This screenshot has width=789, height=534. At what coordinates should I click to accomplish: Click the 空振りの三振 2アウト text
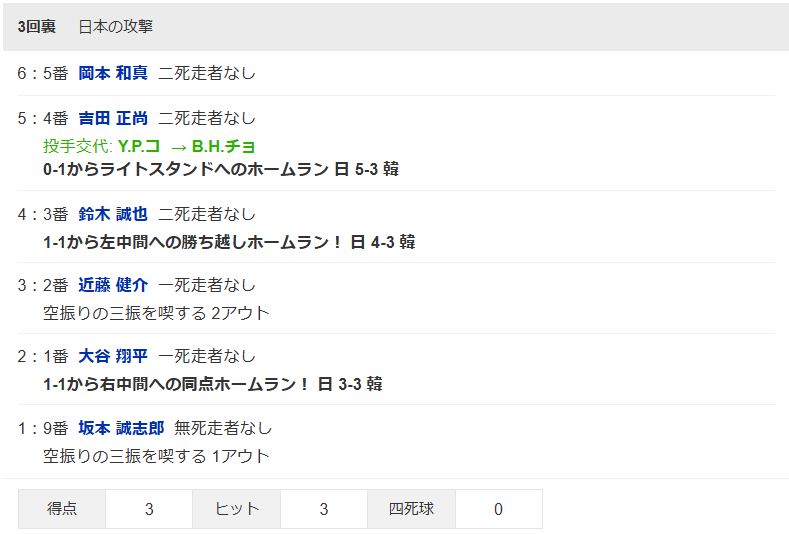point(156,312)
